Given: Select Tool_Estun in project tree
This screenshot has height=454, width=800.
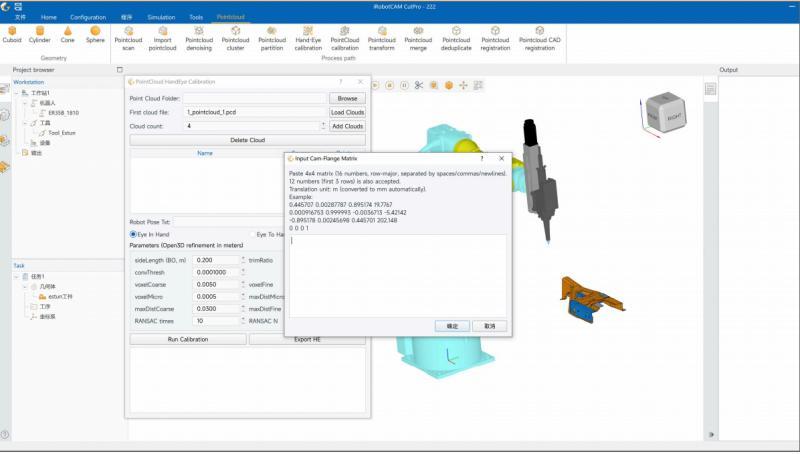Looking at the screenshot, I should [62, 133].
